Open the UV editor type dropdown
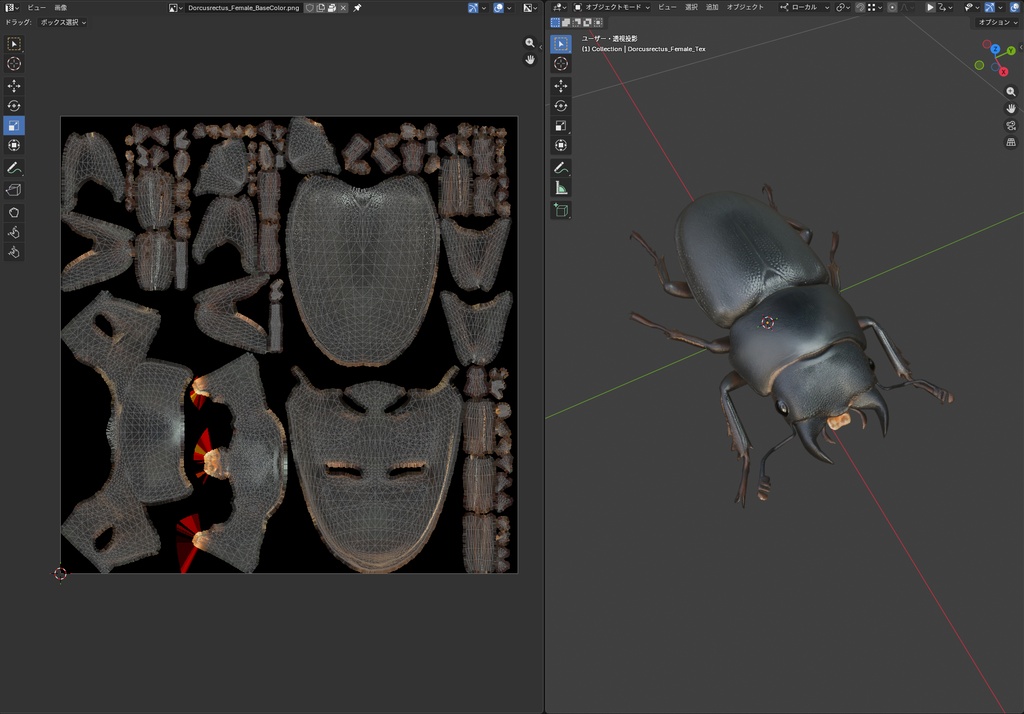This screenshot has height=714, width=1024. [x=11, y=7]
